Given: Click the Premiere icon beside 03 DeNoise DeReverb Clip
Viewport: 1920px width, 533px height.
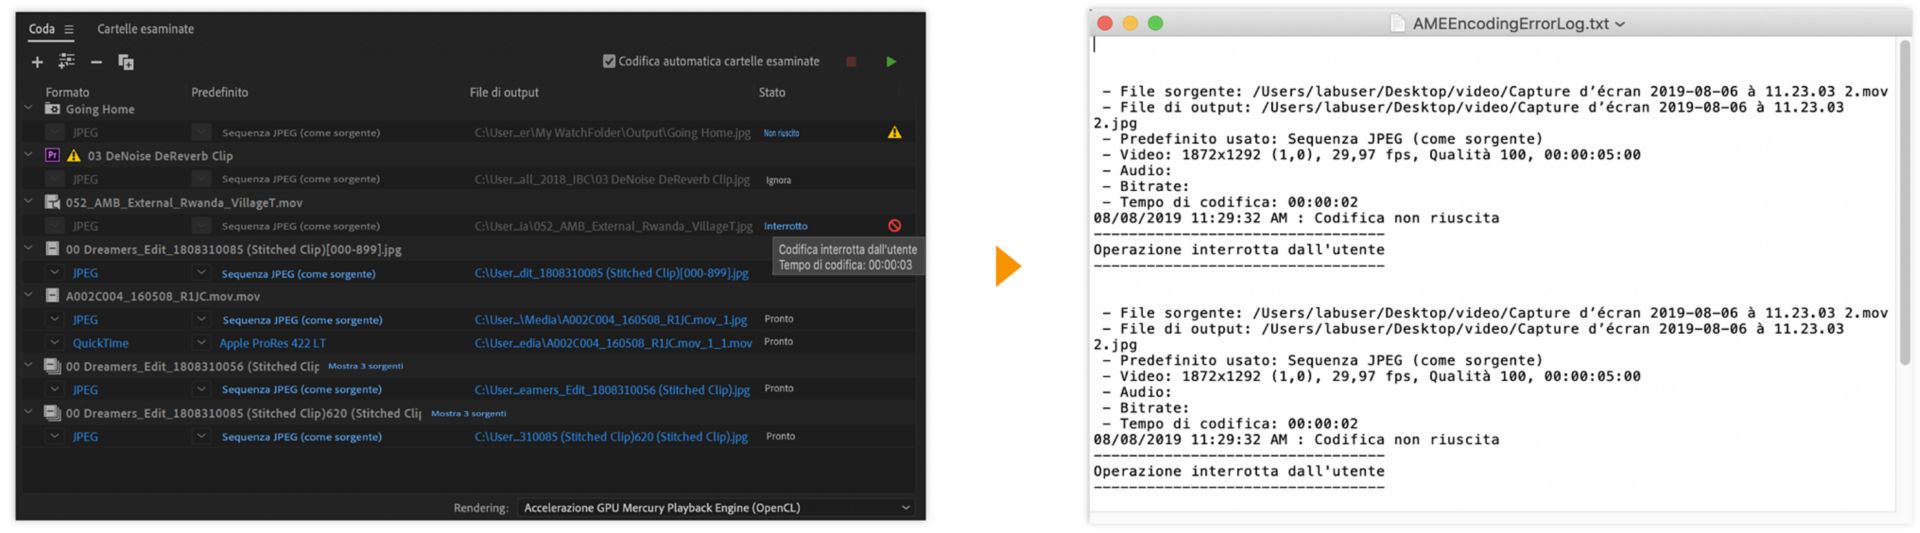Looking at the screenshot, I should click(53, 155).
